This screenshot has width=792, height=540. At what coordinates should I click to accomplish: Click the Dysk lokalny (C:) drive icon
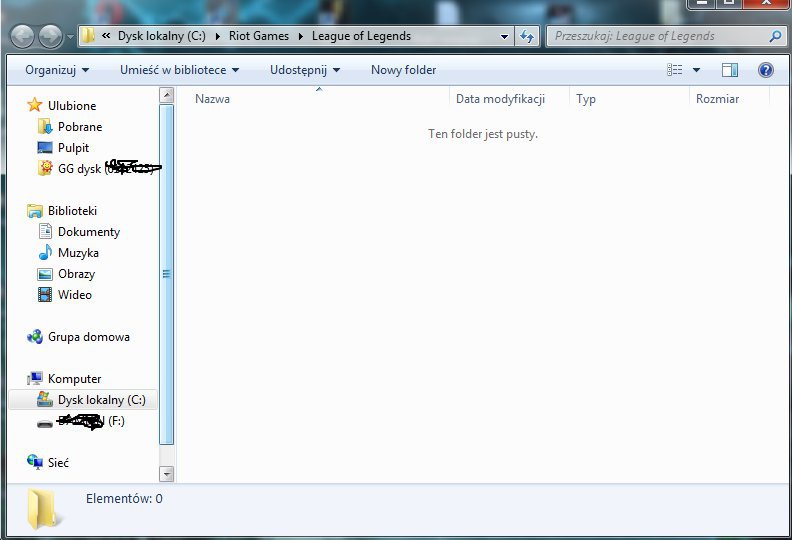(45, 399)
